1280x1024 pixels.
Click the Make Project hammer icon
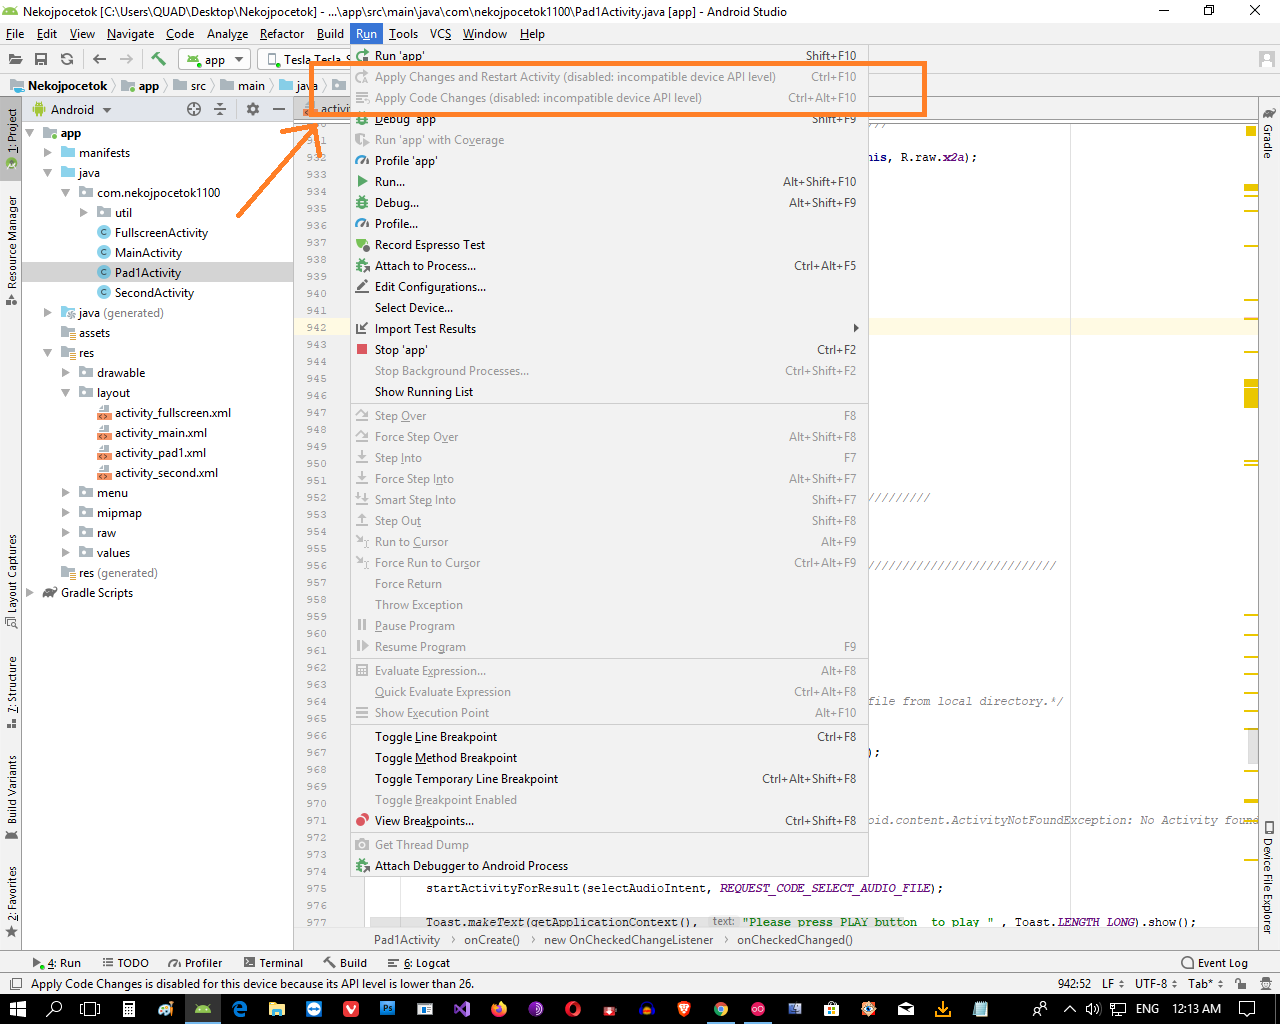click(158, 59)
